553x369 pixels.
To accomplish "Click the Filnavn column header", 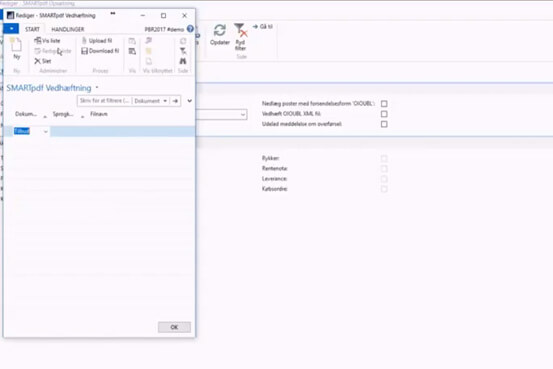I will coord(99,114).
